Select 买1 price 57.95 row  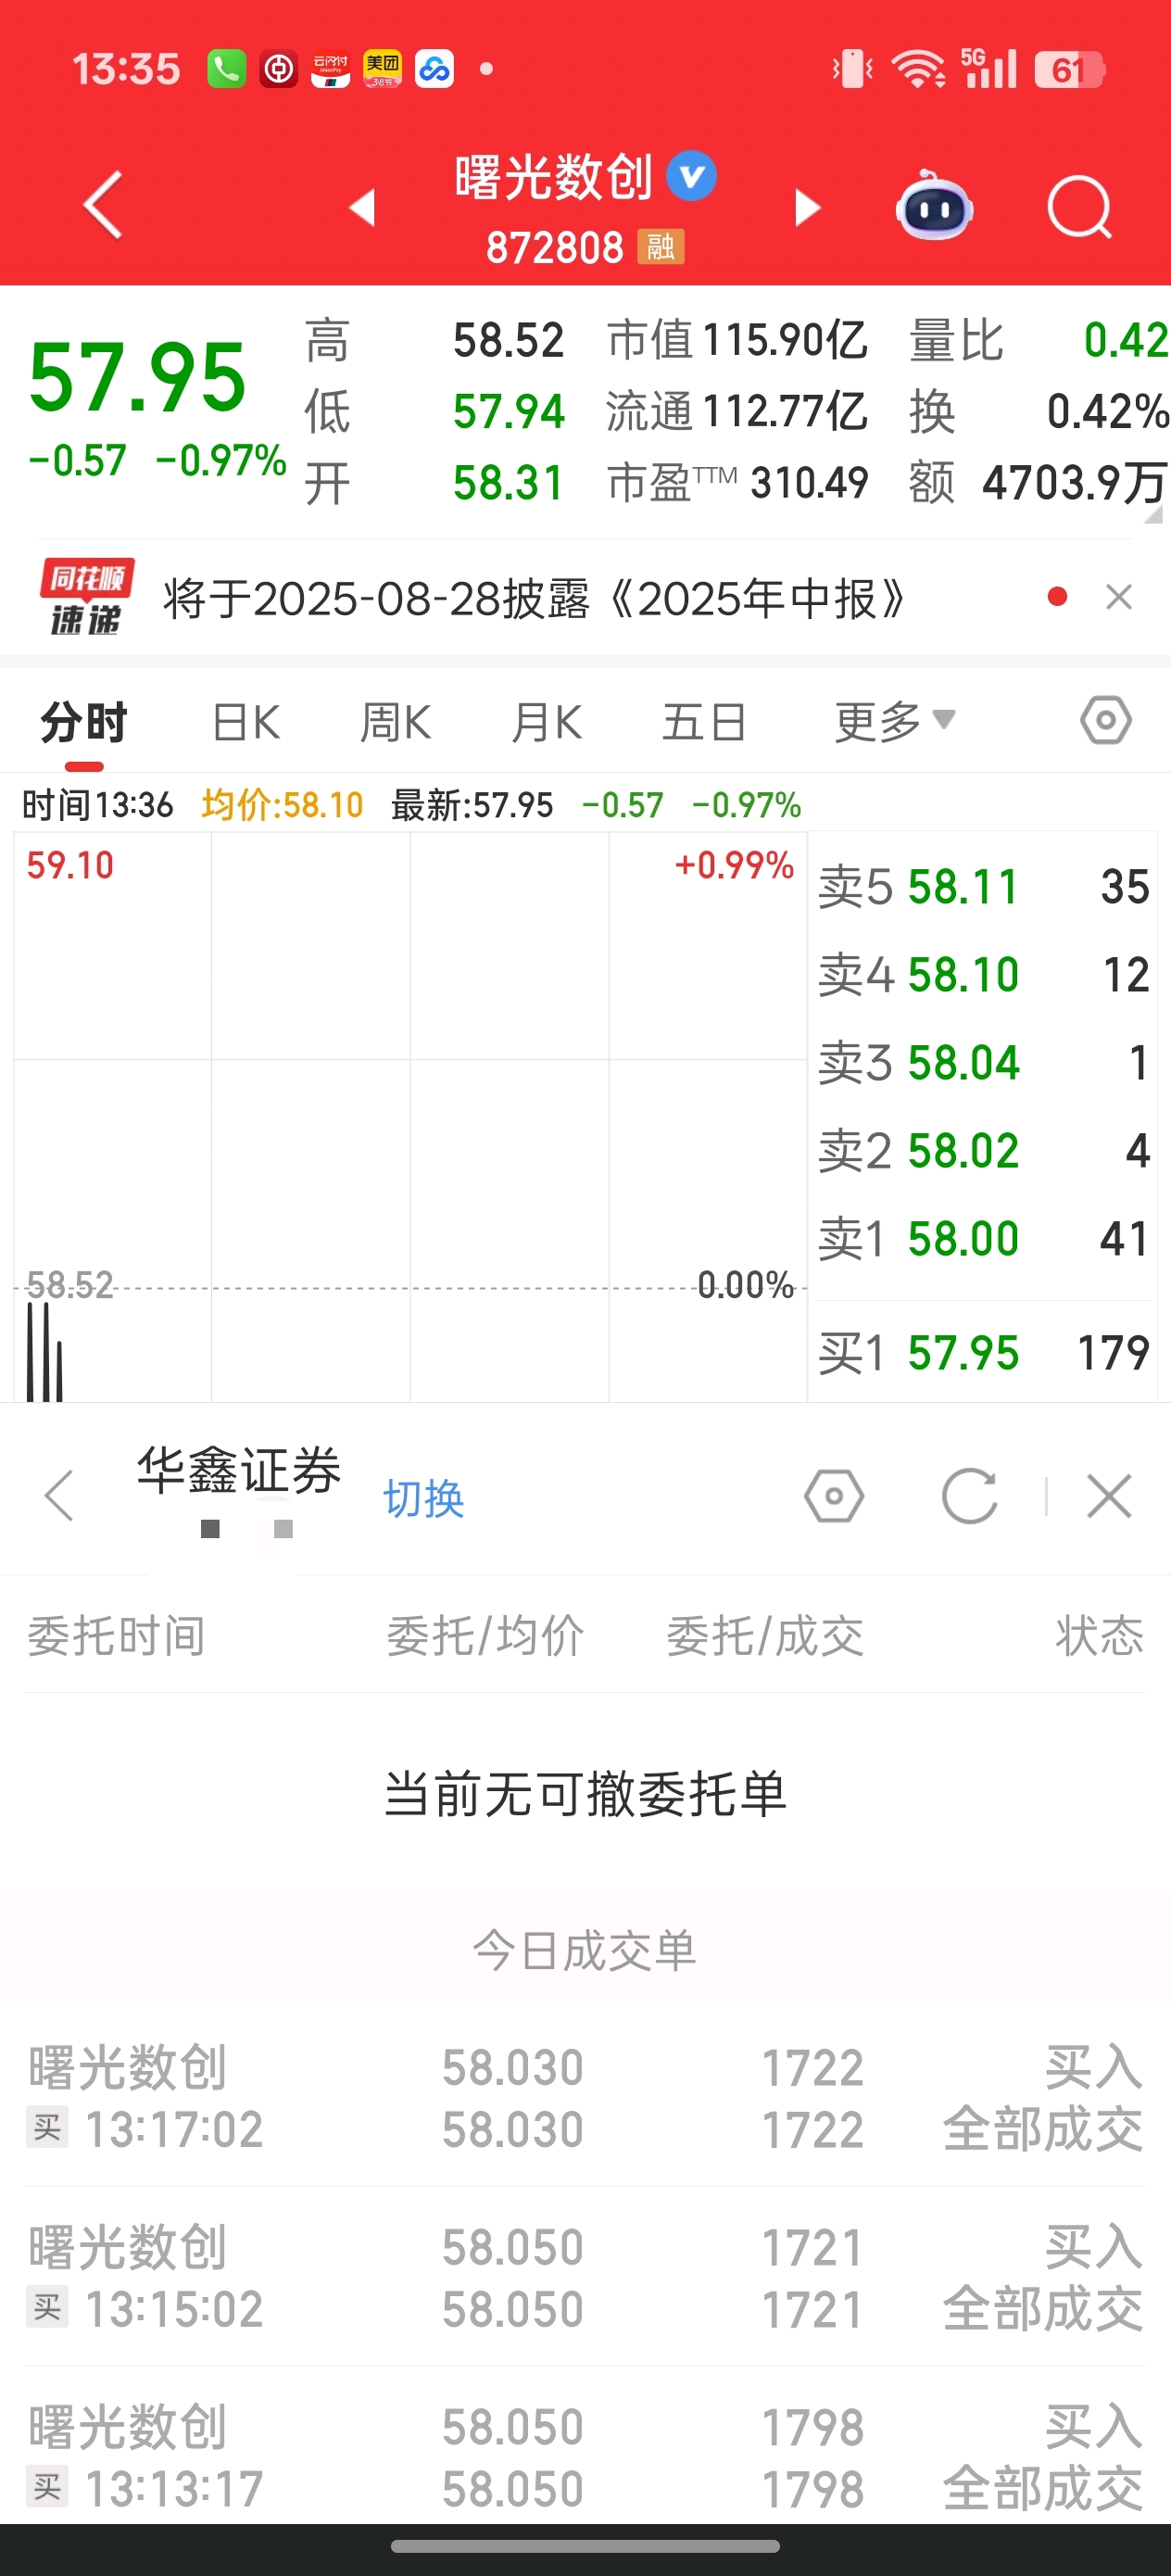point(984,1352)
